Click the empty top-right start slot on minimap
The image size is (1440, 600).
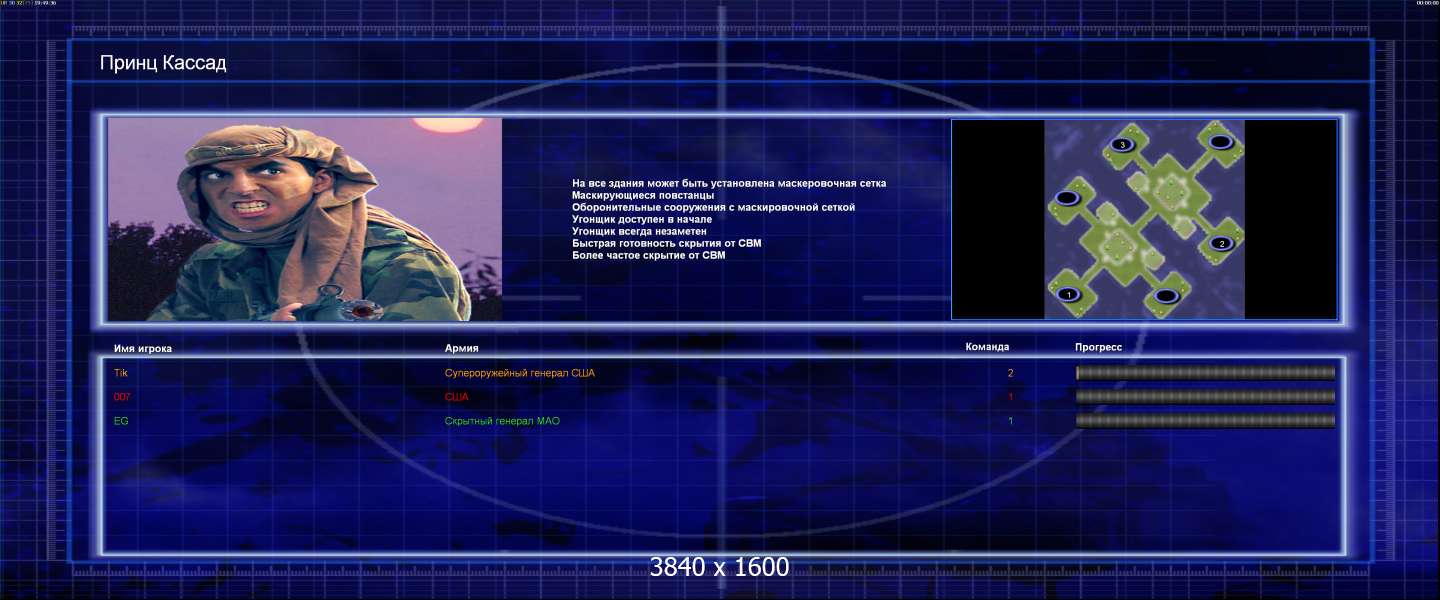[x=1219, y=142]
